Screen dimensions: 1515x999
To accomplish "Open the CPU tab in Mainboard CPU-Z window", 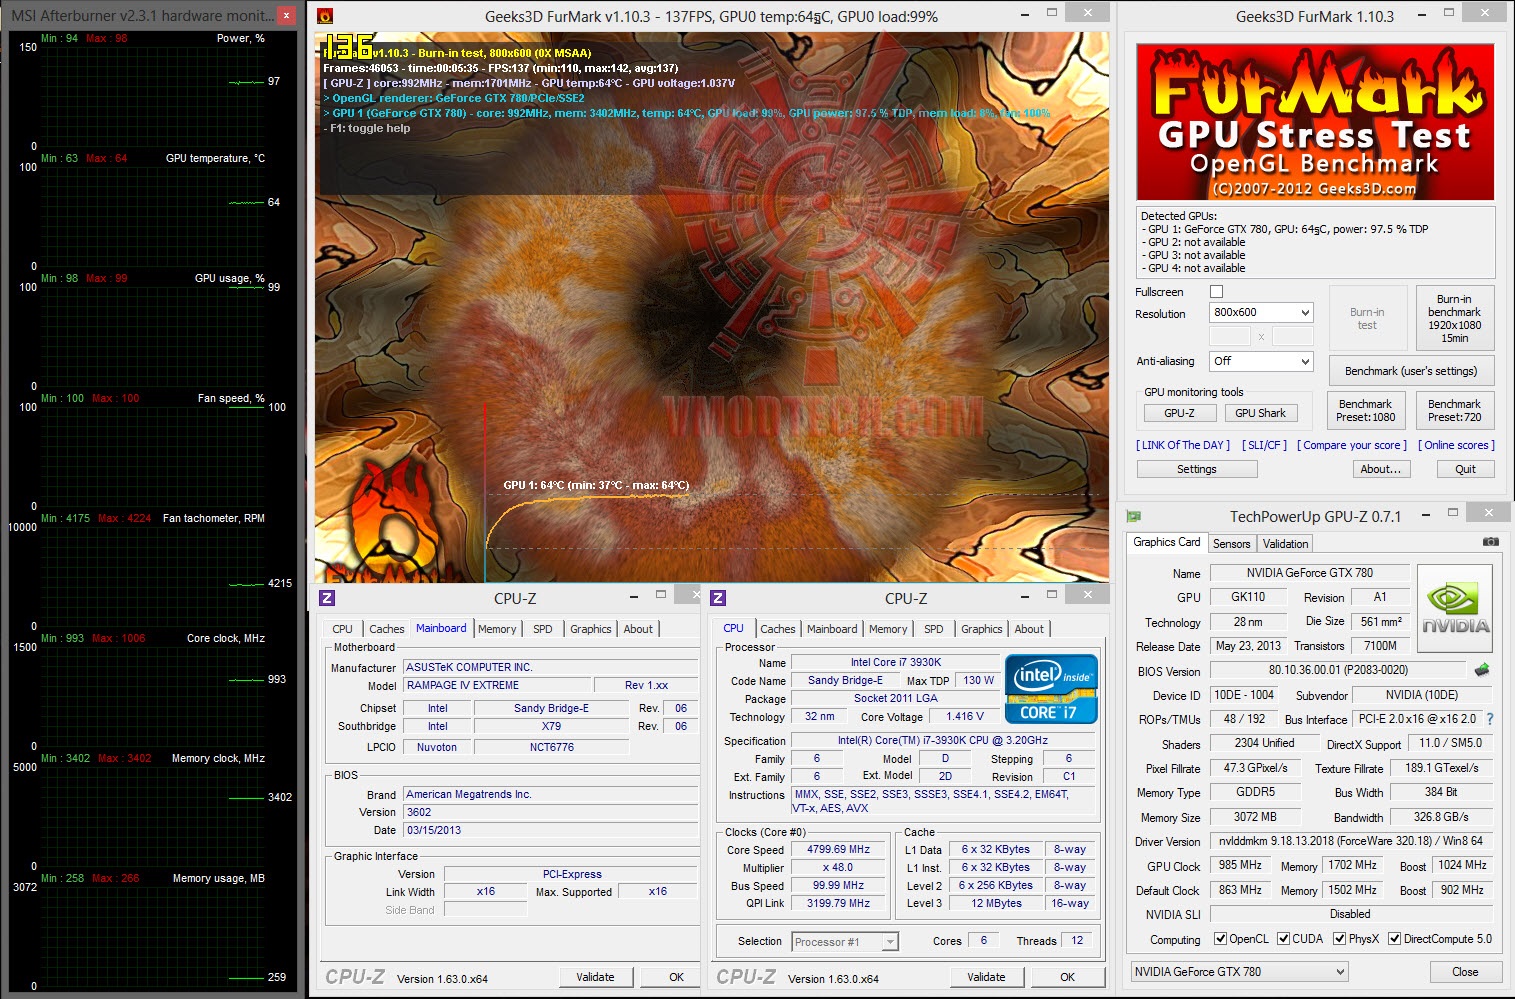I will (342, 629).
